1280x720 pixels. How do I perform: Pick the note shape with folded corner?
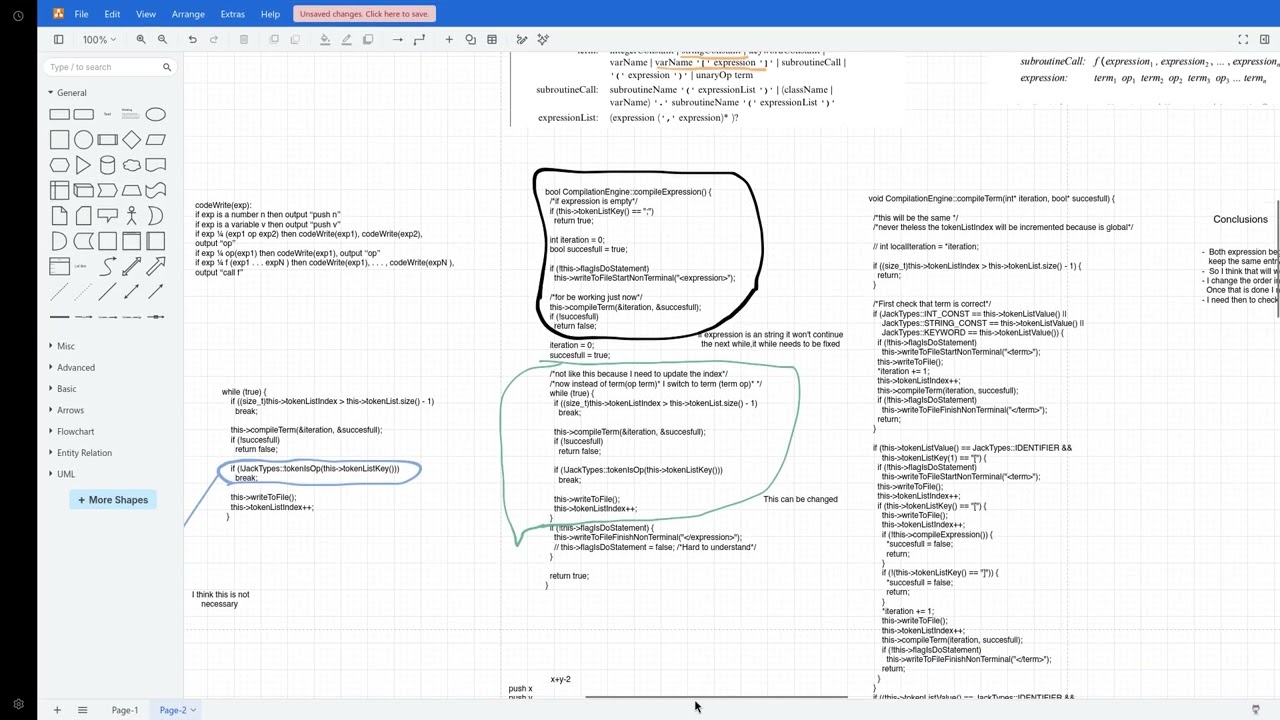pos(59,215)
